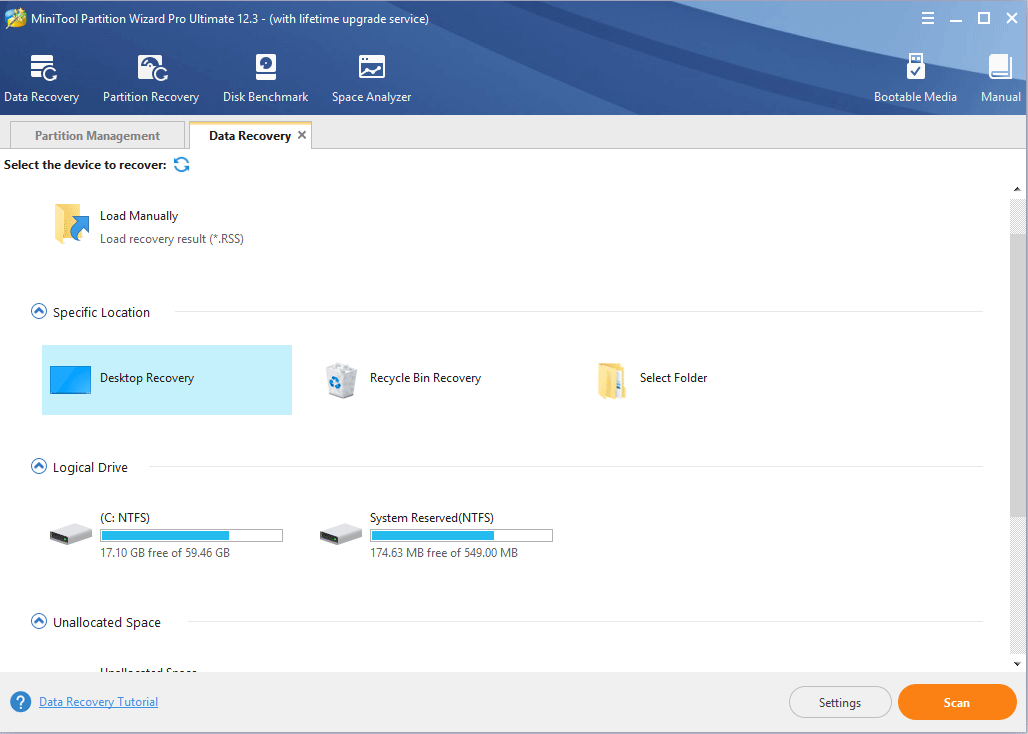
Task: Close the Data Recovery tab
Action: coord(302,134)
